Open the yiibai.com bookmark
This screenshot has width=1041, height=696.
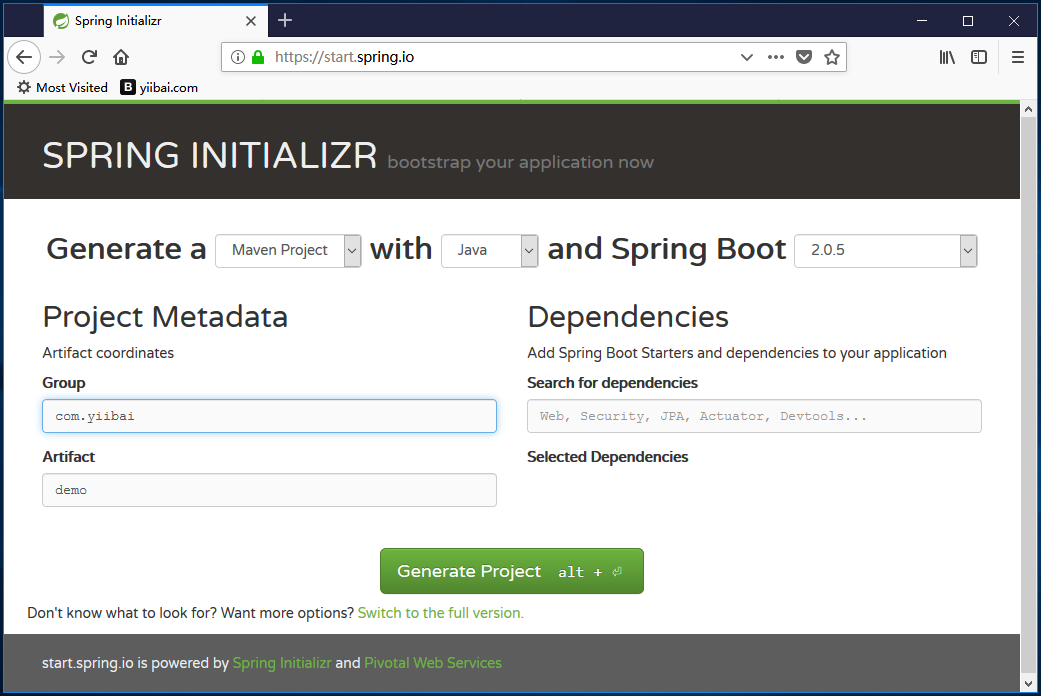point(159,87)
